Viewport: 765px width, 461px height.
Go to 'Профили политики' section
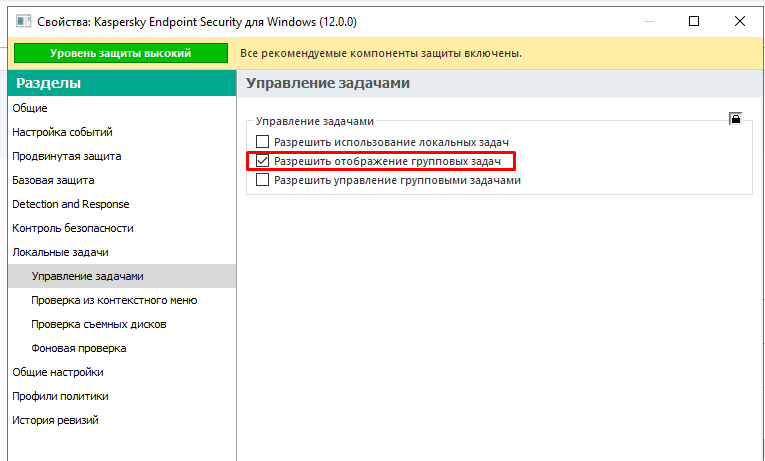tap(122, 396)
